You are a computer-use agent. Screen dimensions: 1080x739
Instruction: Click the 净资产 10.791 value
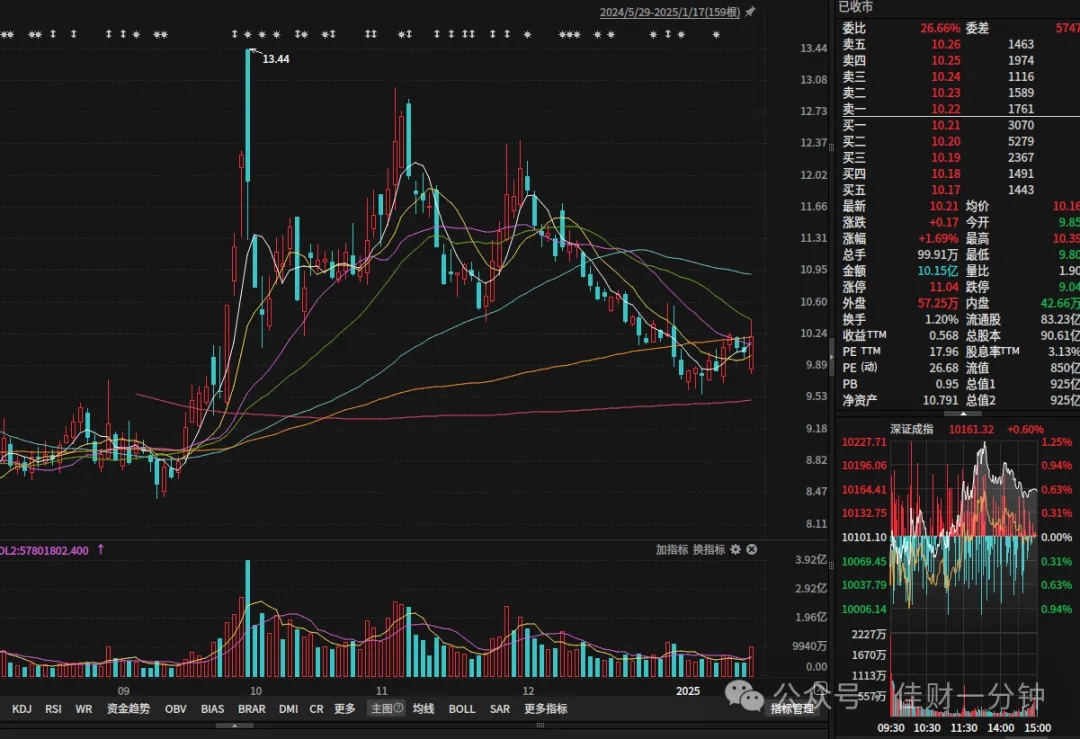(x=941, y=400)
